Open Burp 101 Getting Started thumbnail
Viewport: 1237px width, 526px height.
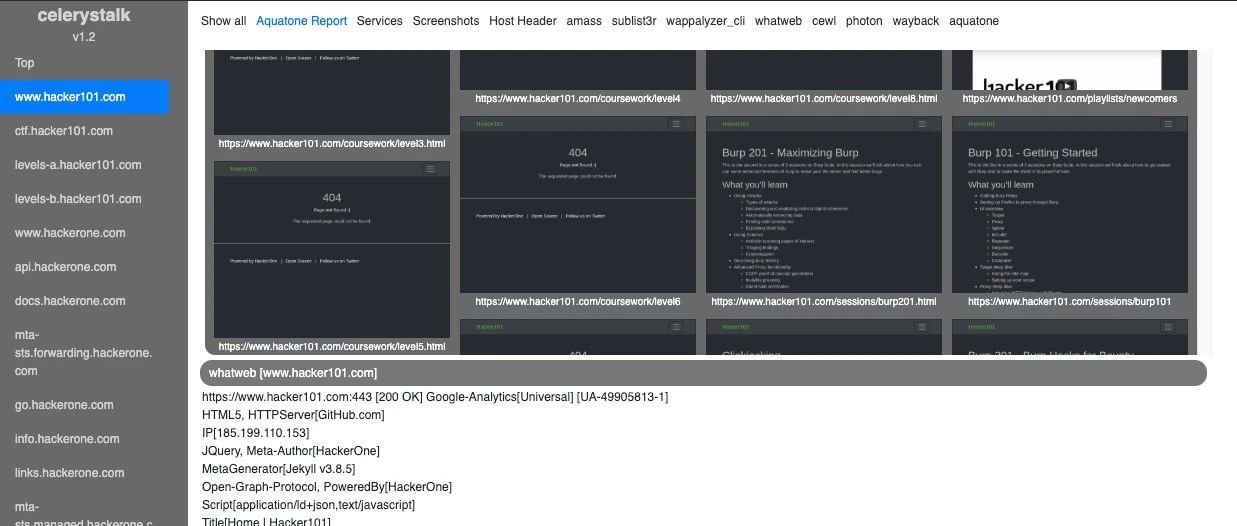pos(1070,204)
